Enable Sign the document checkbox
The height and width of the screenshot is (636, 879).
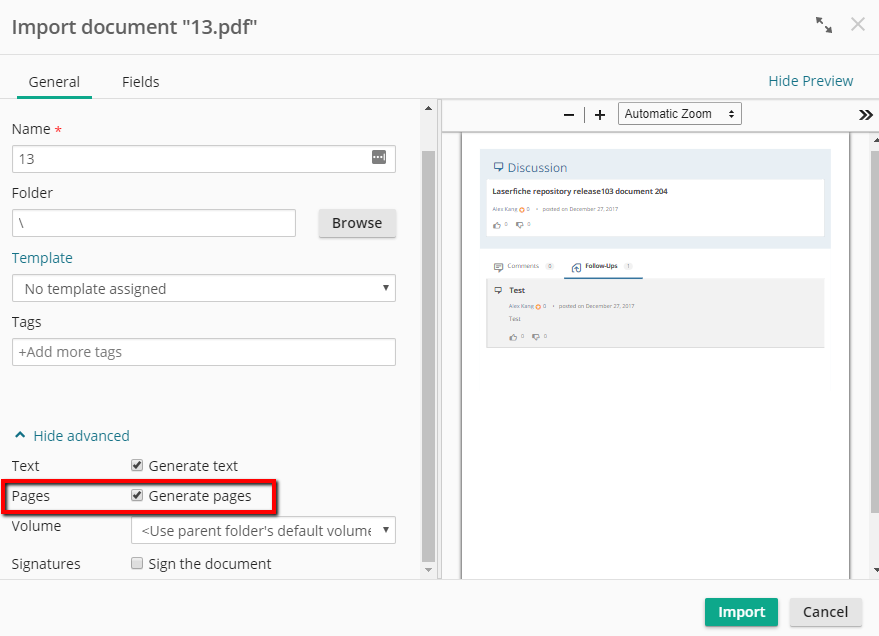coord(137,564)
